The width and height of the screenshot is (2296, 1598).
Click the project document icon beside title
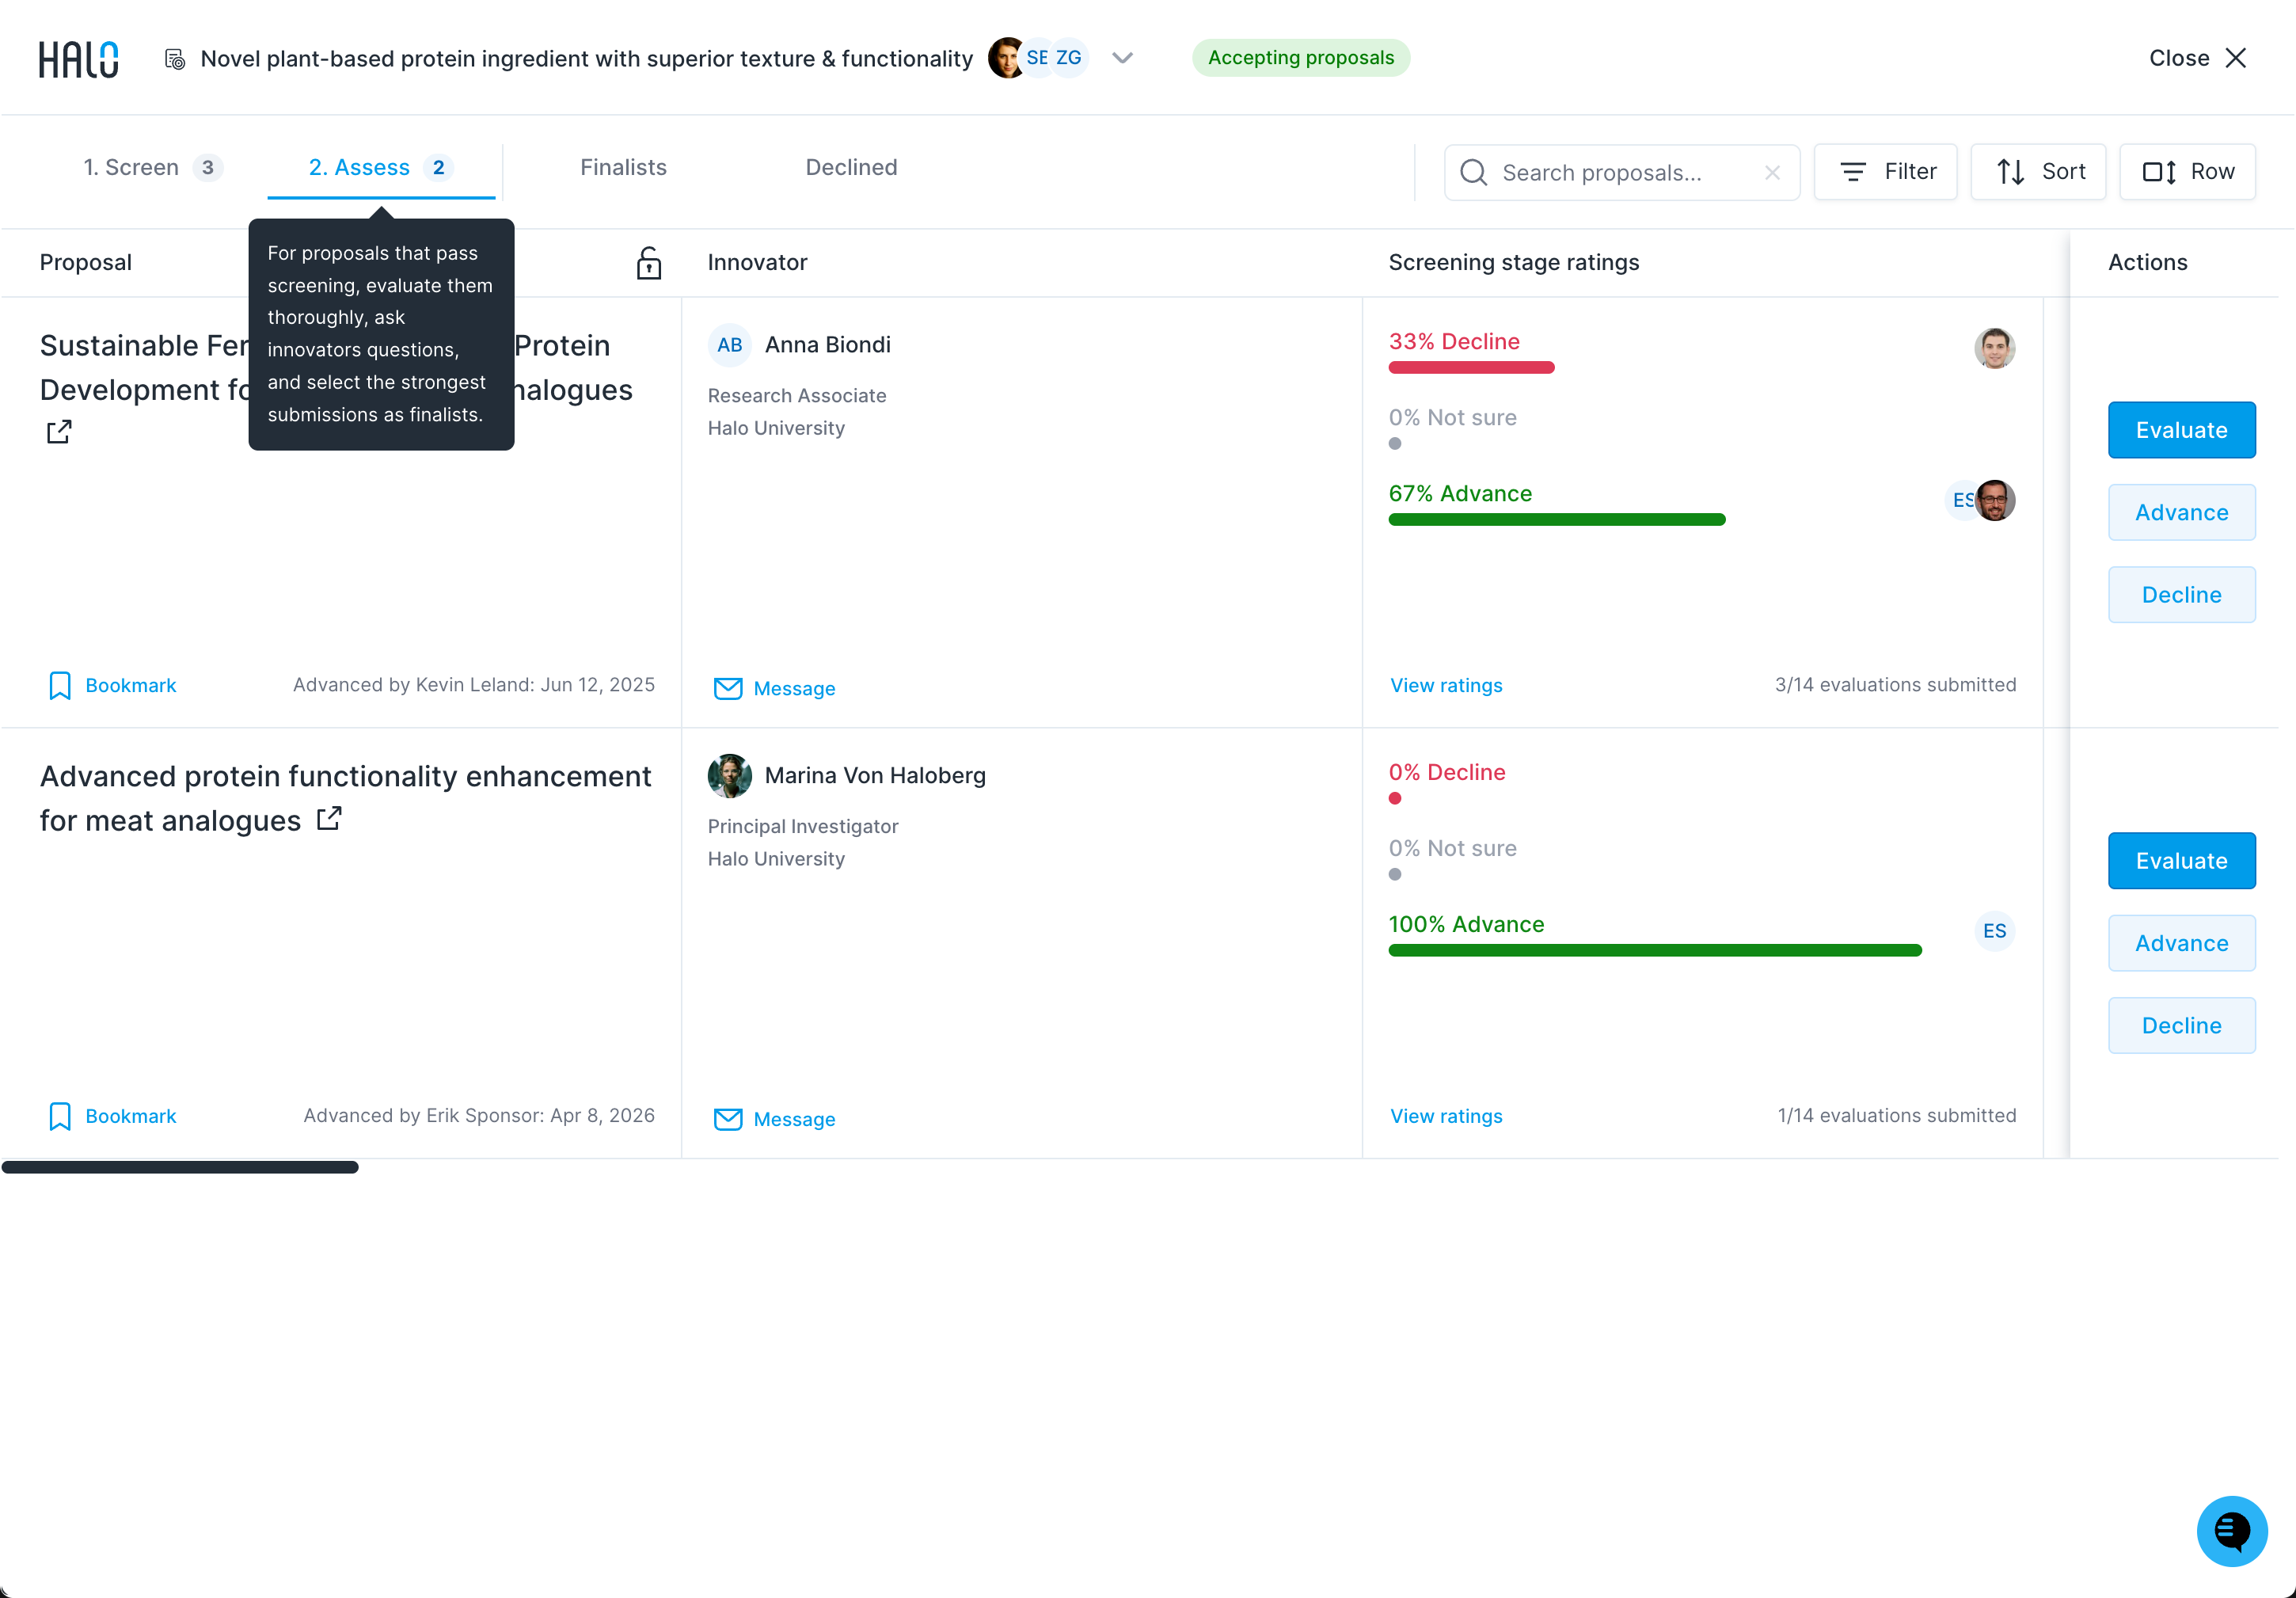pos(175,59)
